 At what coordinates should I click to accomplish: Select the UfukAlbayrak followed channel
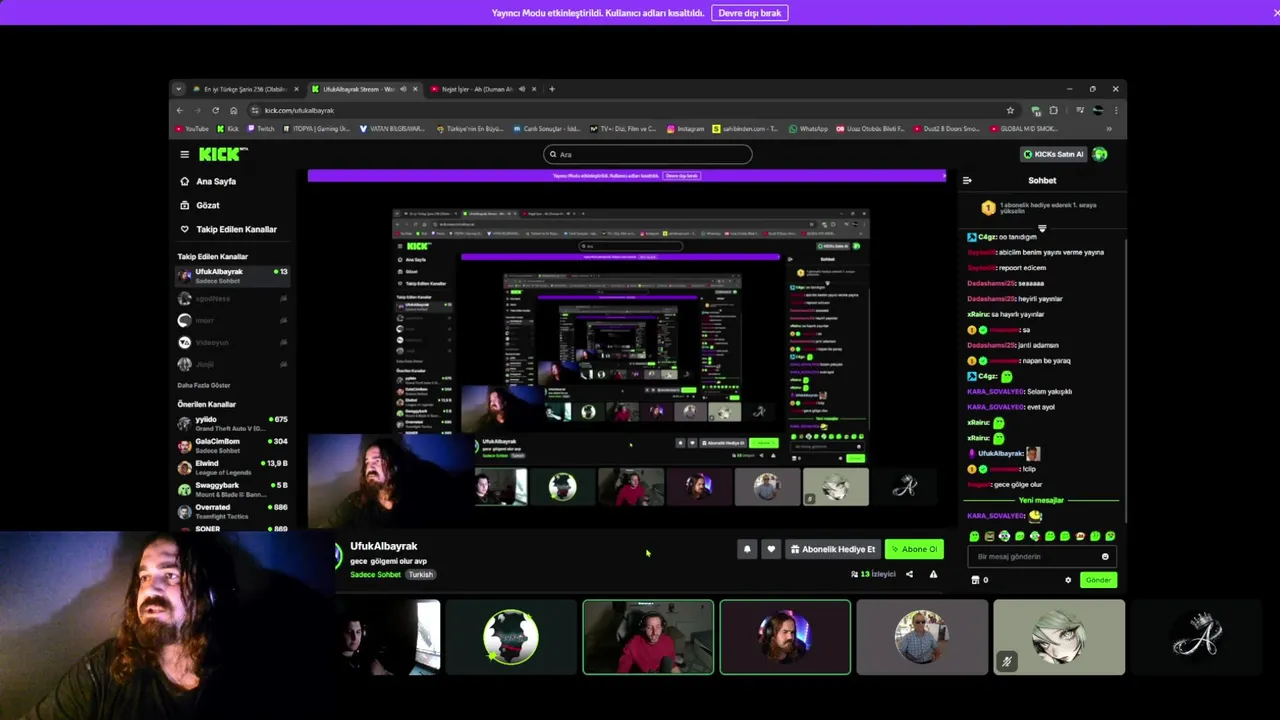(233, 276)
